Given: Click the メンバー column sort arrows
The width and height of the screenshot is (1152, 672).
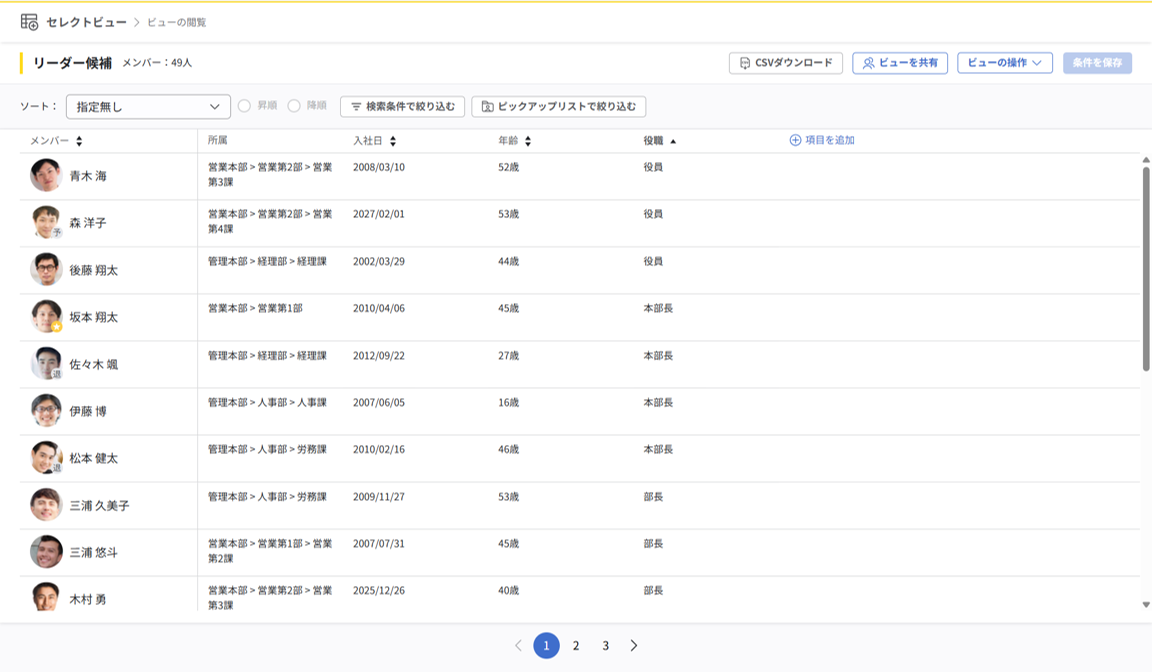Looking at the screenshot, I should (79, 141).
